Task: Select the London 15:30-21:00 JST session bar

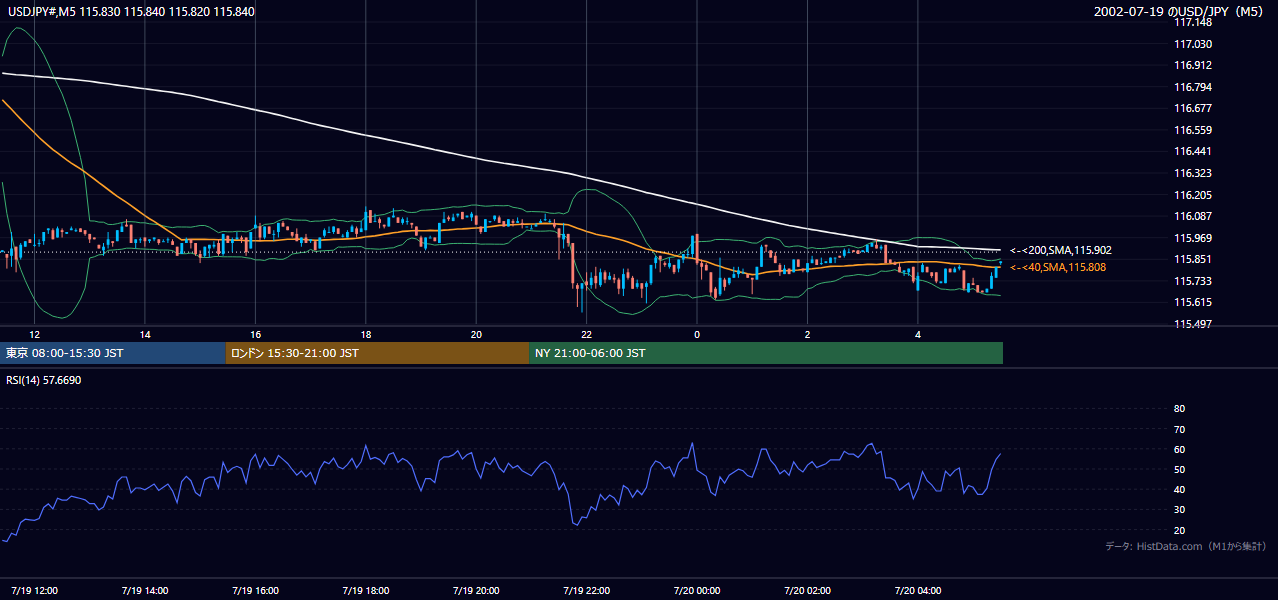Action: click(x=377, y=353)
